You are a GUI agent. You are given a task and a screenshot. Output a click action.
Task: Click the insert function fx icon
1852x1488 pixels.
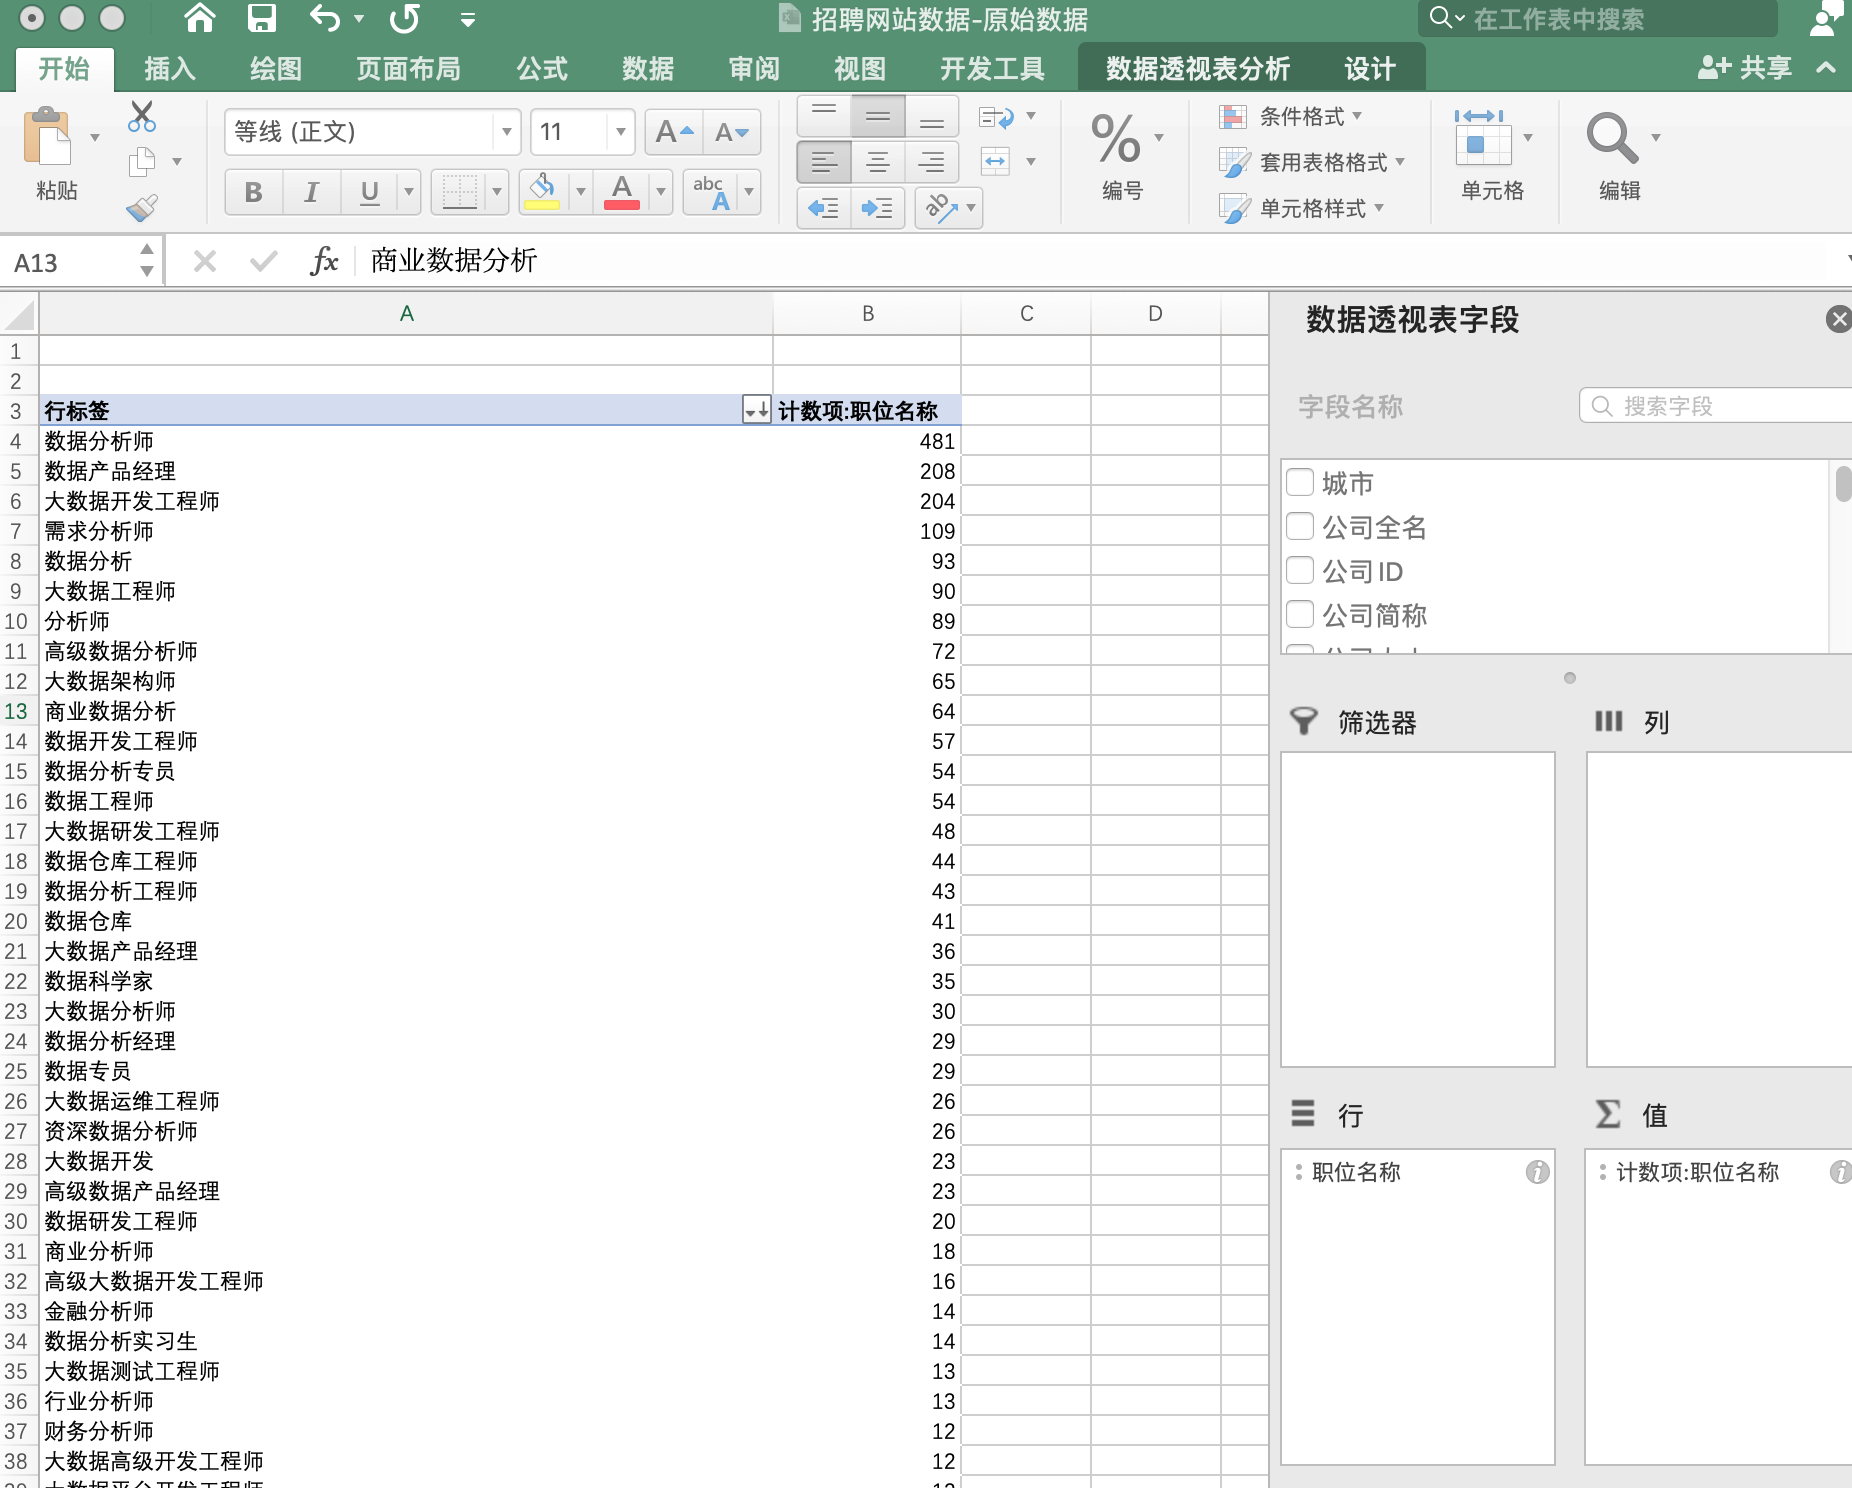[324, 262]
